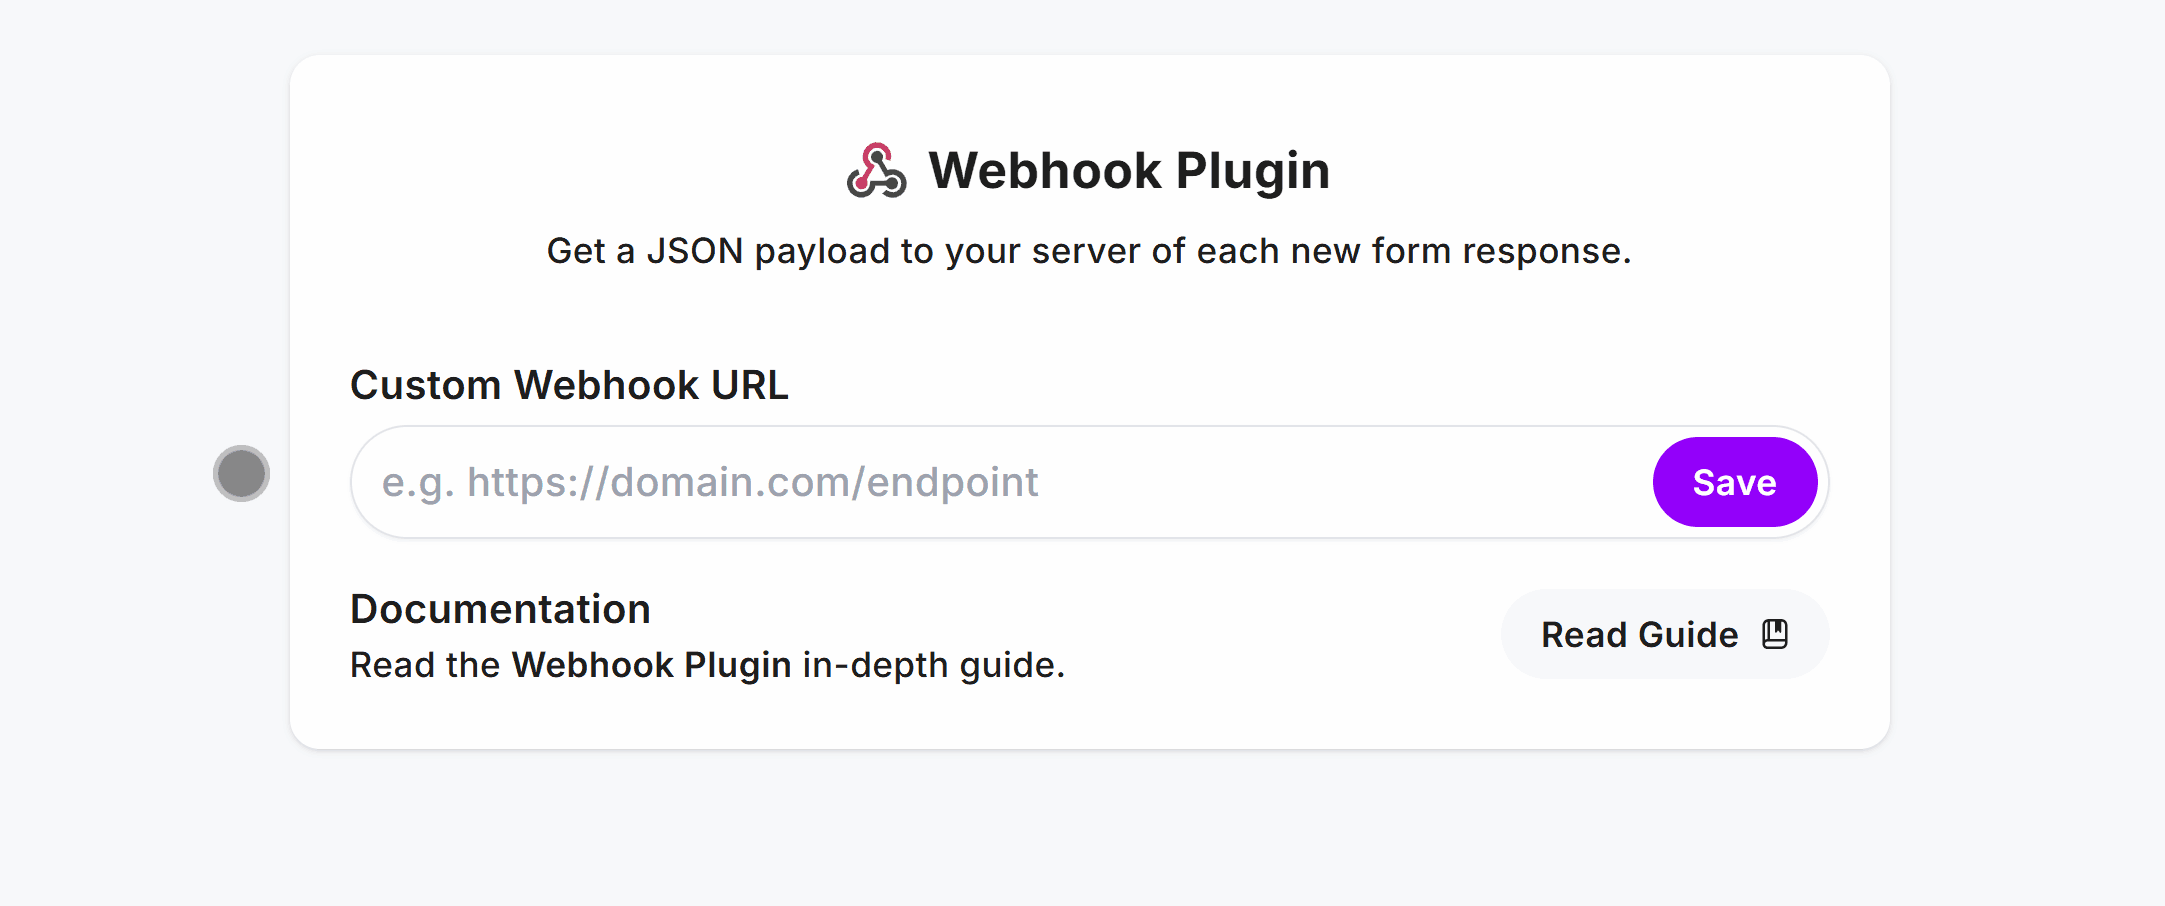Screen dimensions: 2165x906
Task: Click the word 'Guide' on the Read Guide button
Action: click(1688, 634)
